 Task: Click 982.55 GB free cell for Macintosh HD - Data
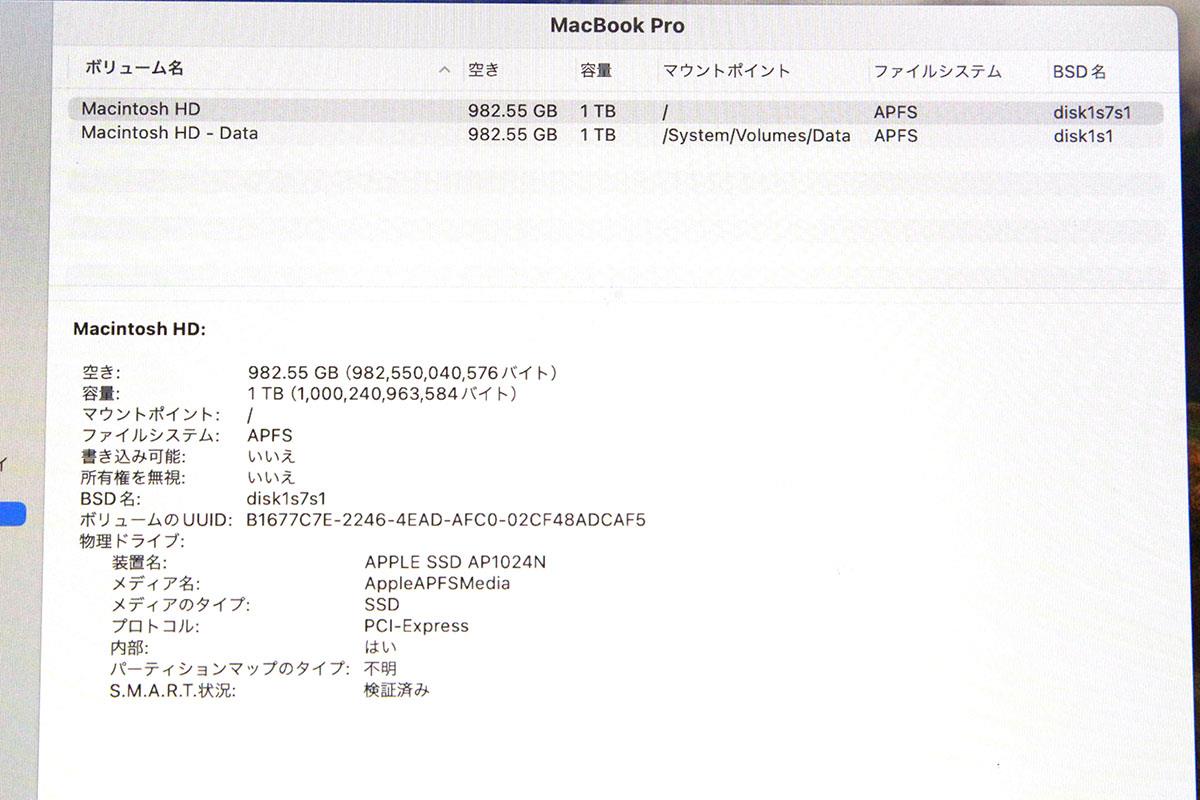pyautogui.click(x=513, y=135)
